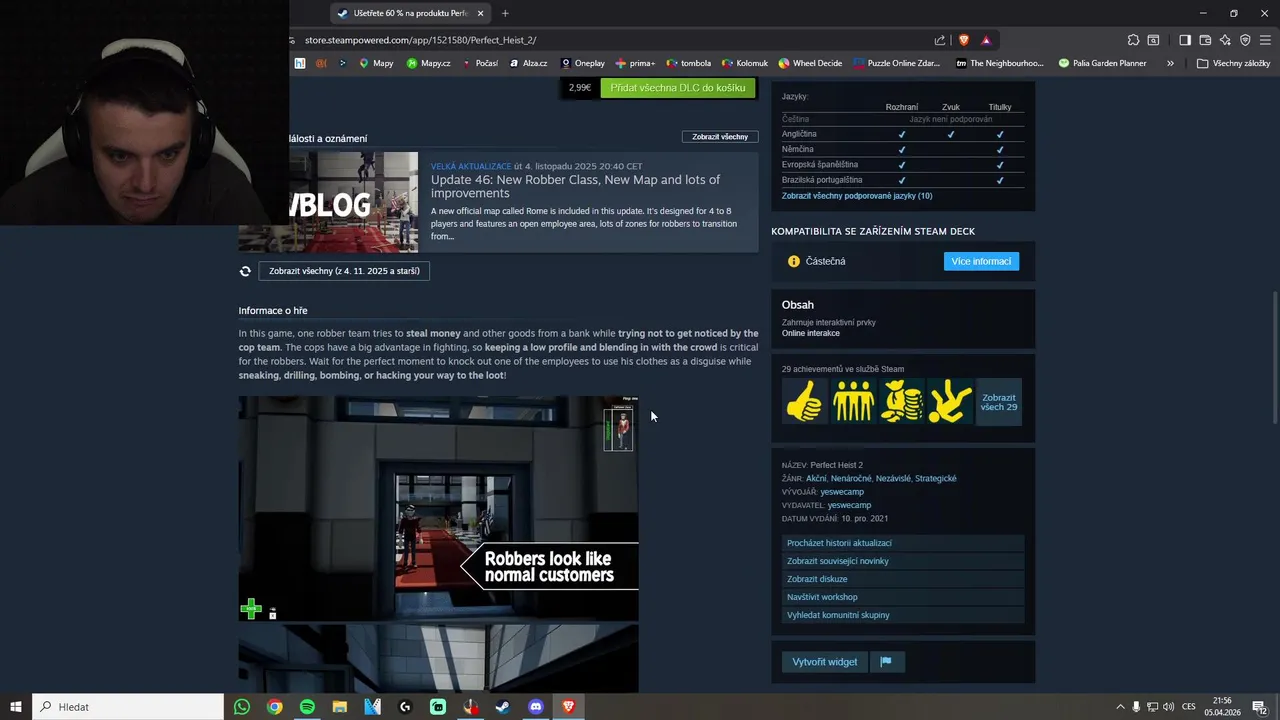Click the three-people achievement icon

pyautogui.click(x=853, y=401)
